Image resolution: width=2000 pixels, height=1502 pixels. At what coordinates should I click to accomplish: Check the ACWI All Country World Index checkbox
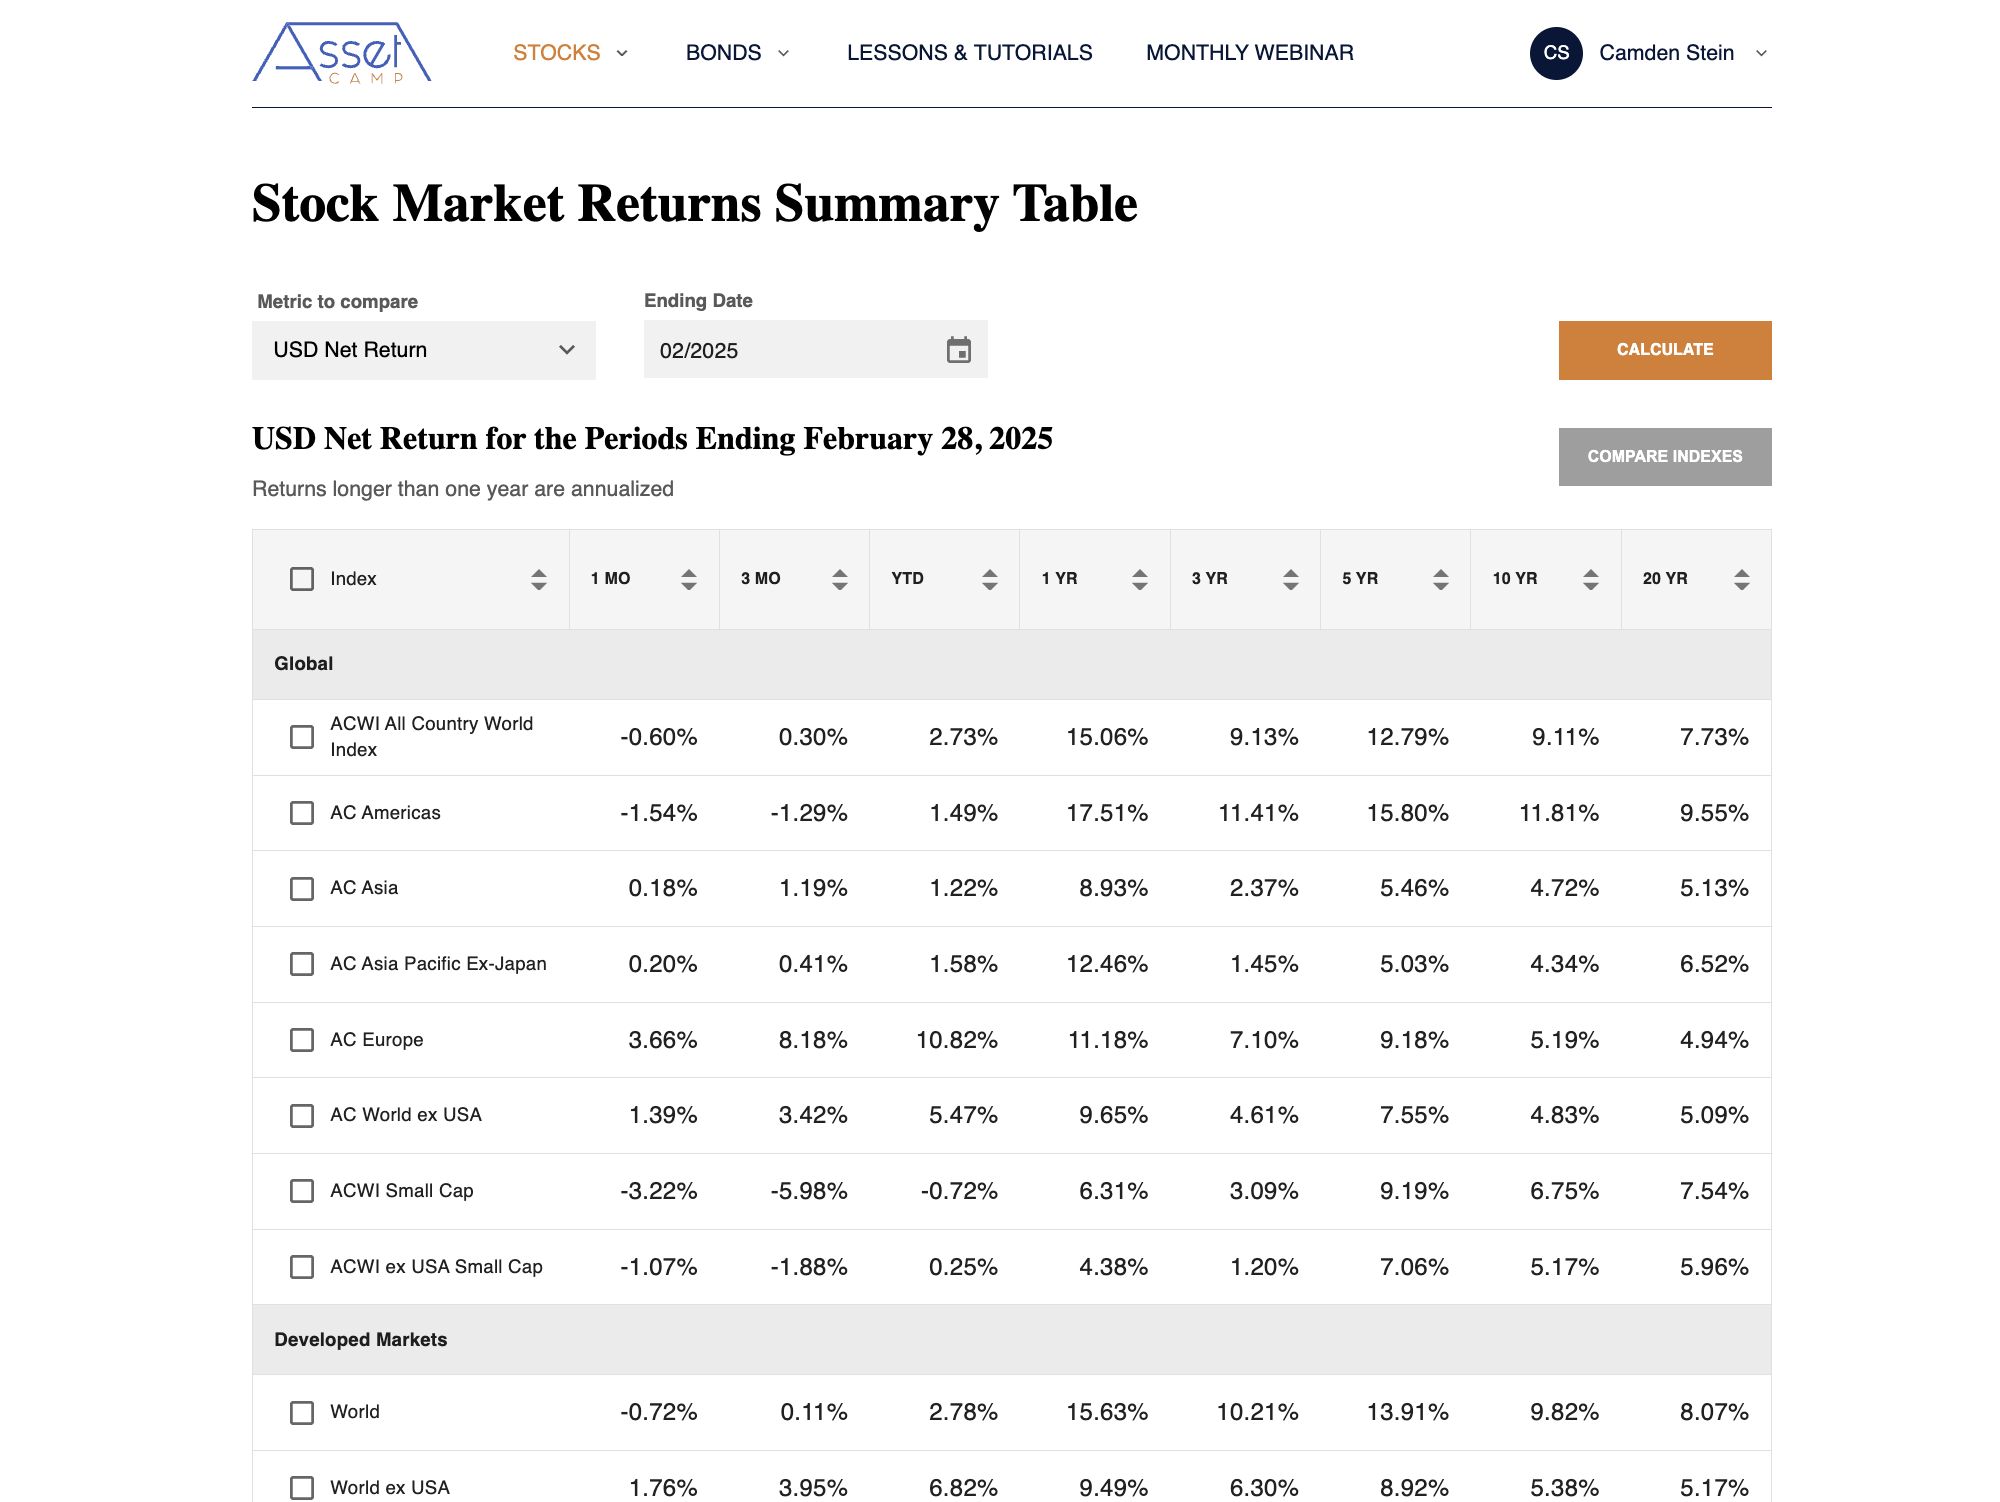[302, 737]
